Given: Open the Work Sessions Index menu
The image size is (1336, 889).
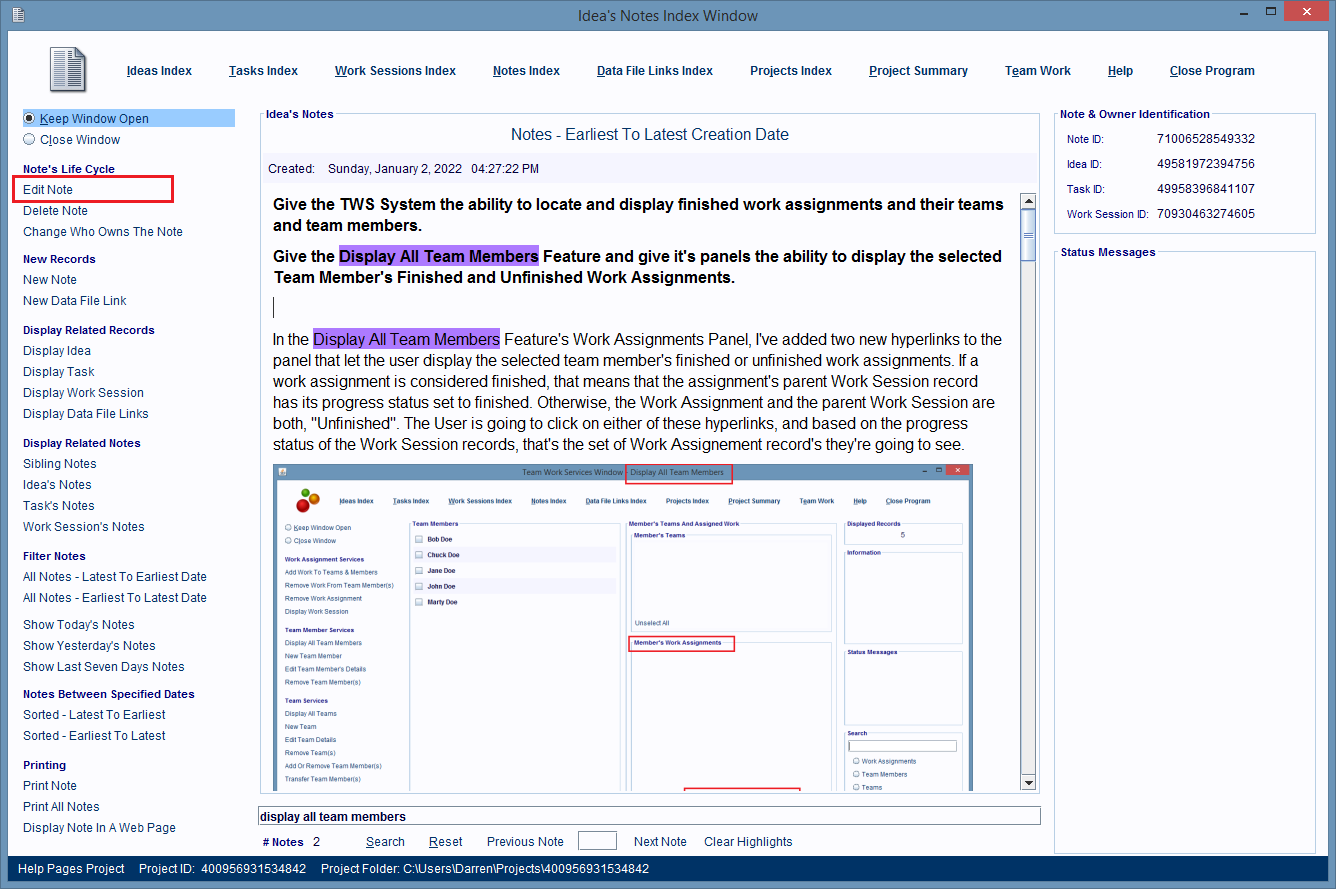Looking at the screenshot, I should click(x=395, y=71).
